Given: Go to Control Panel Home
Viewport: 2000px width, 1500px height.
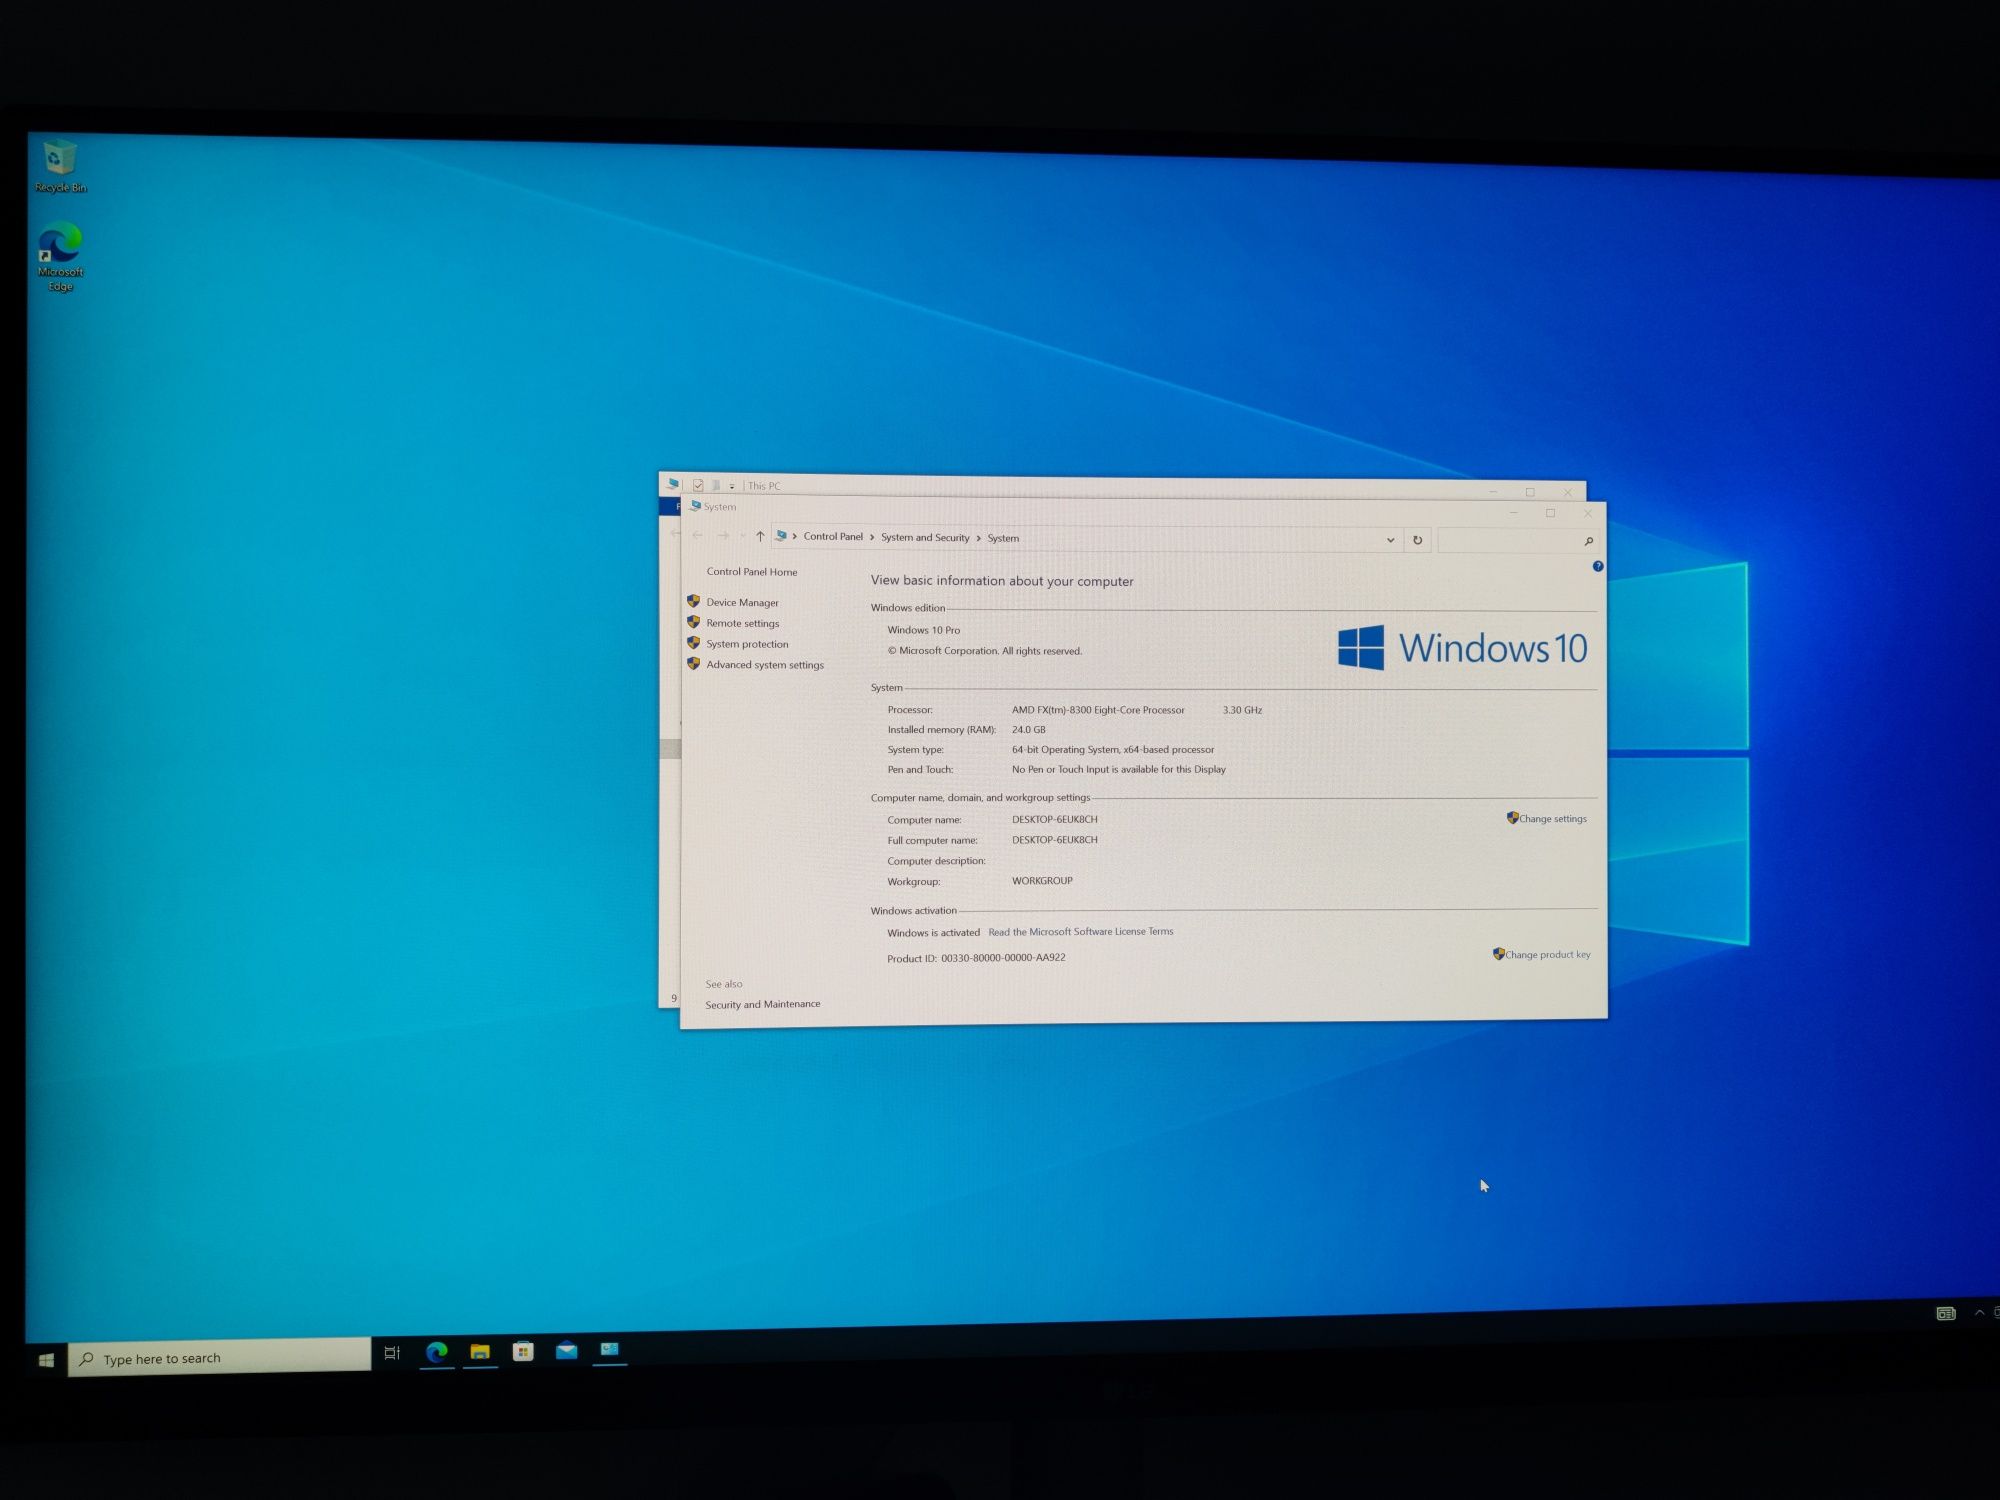Looking at the screenshot, I should (x=752, y=572).
